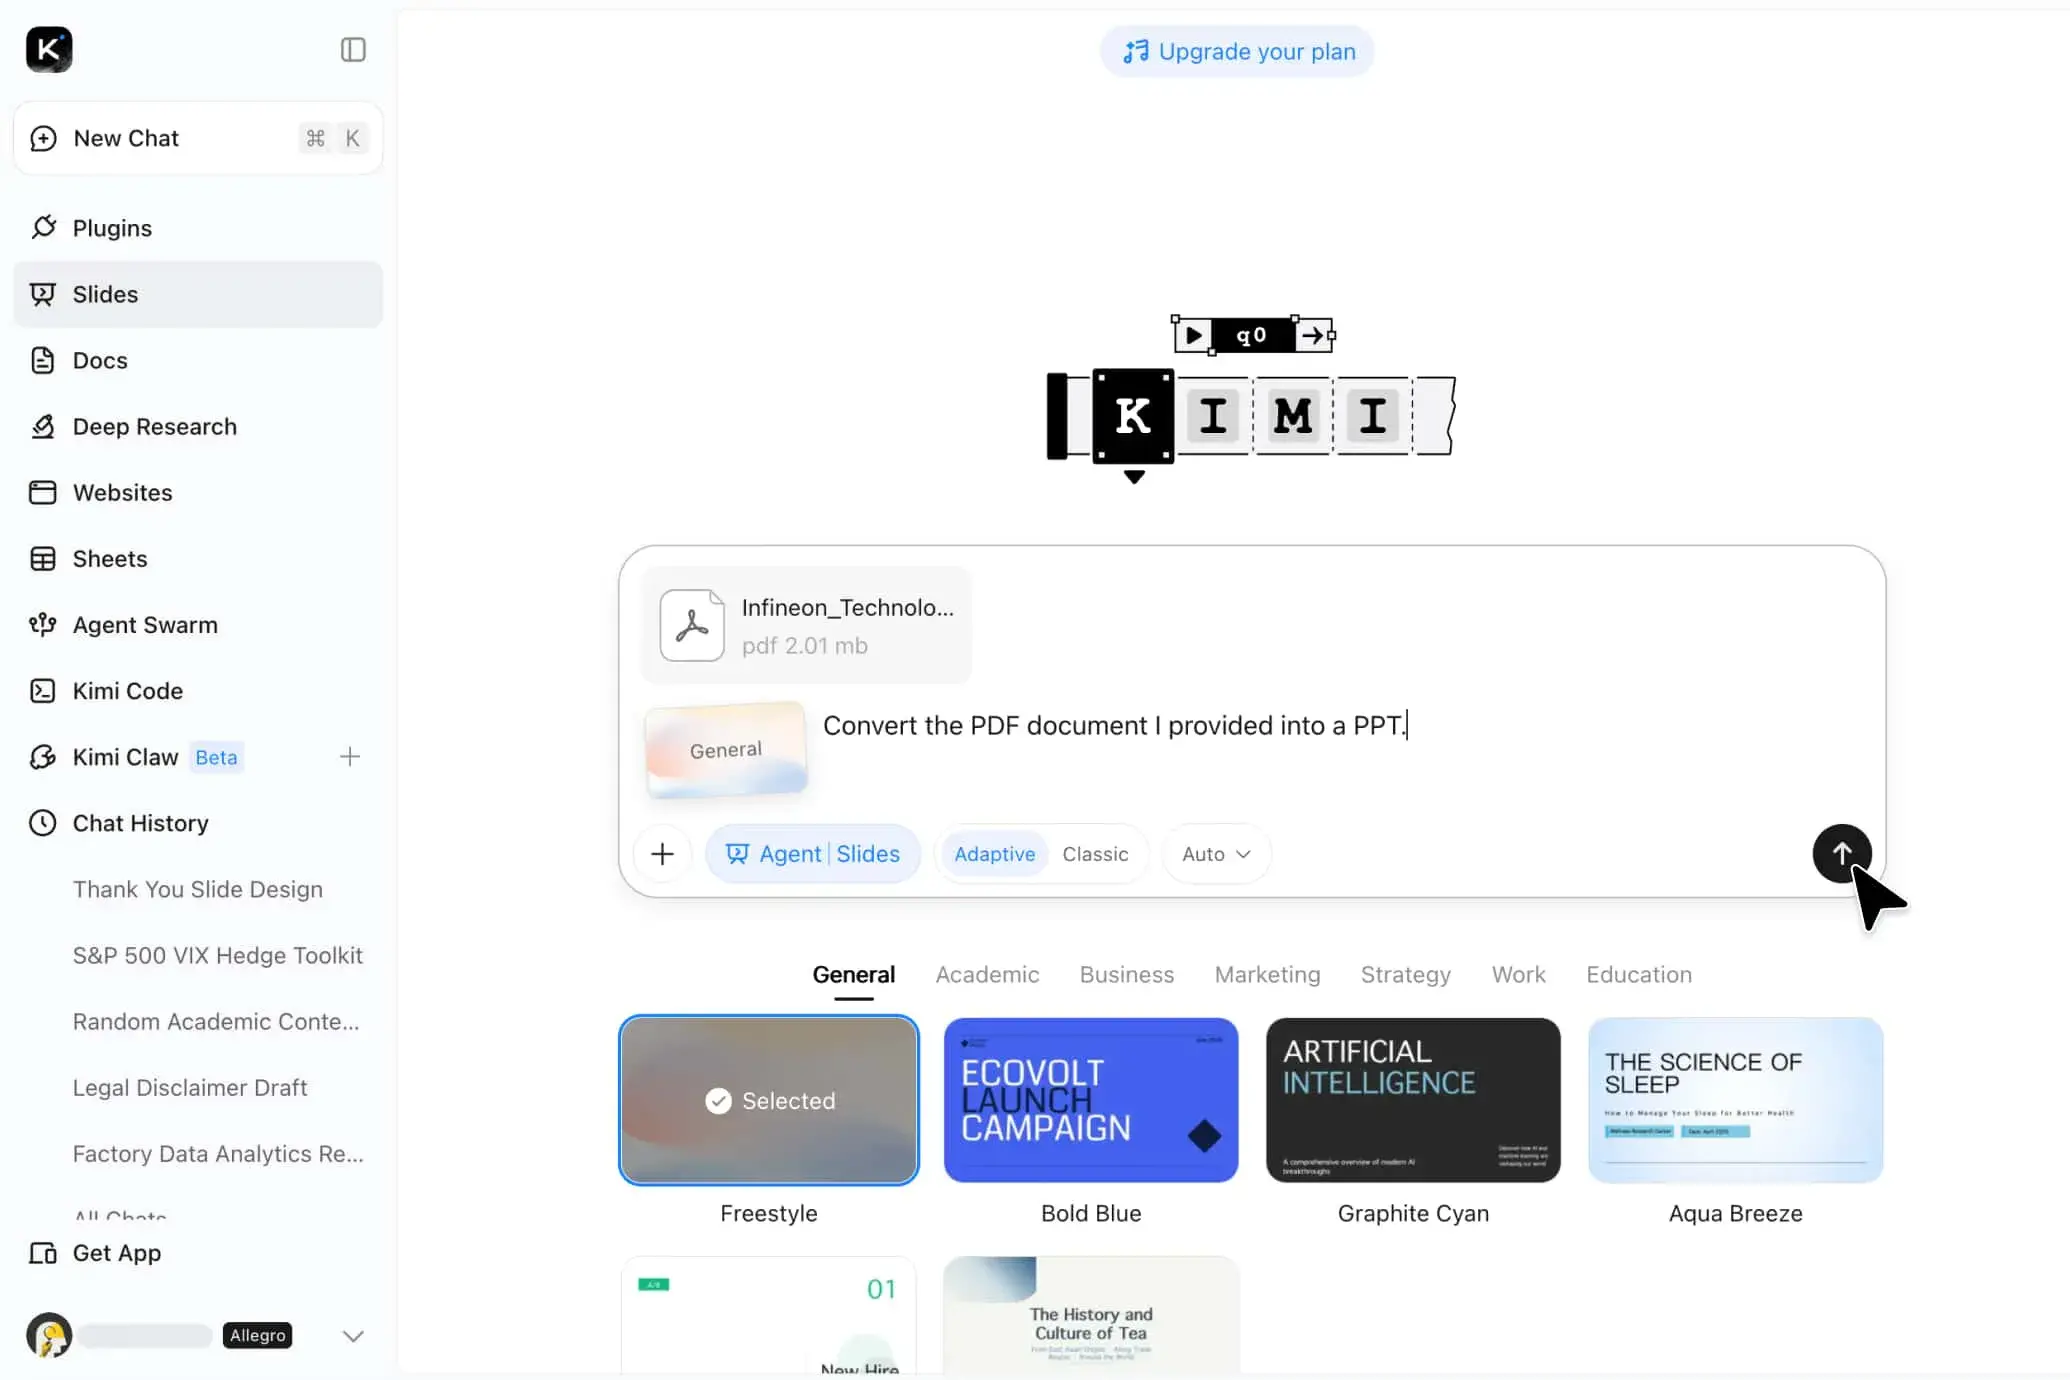Add attachment with plus button
Screen dimensions: 2070x1380
point(662,854)
